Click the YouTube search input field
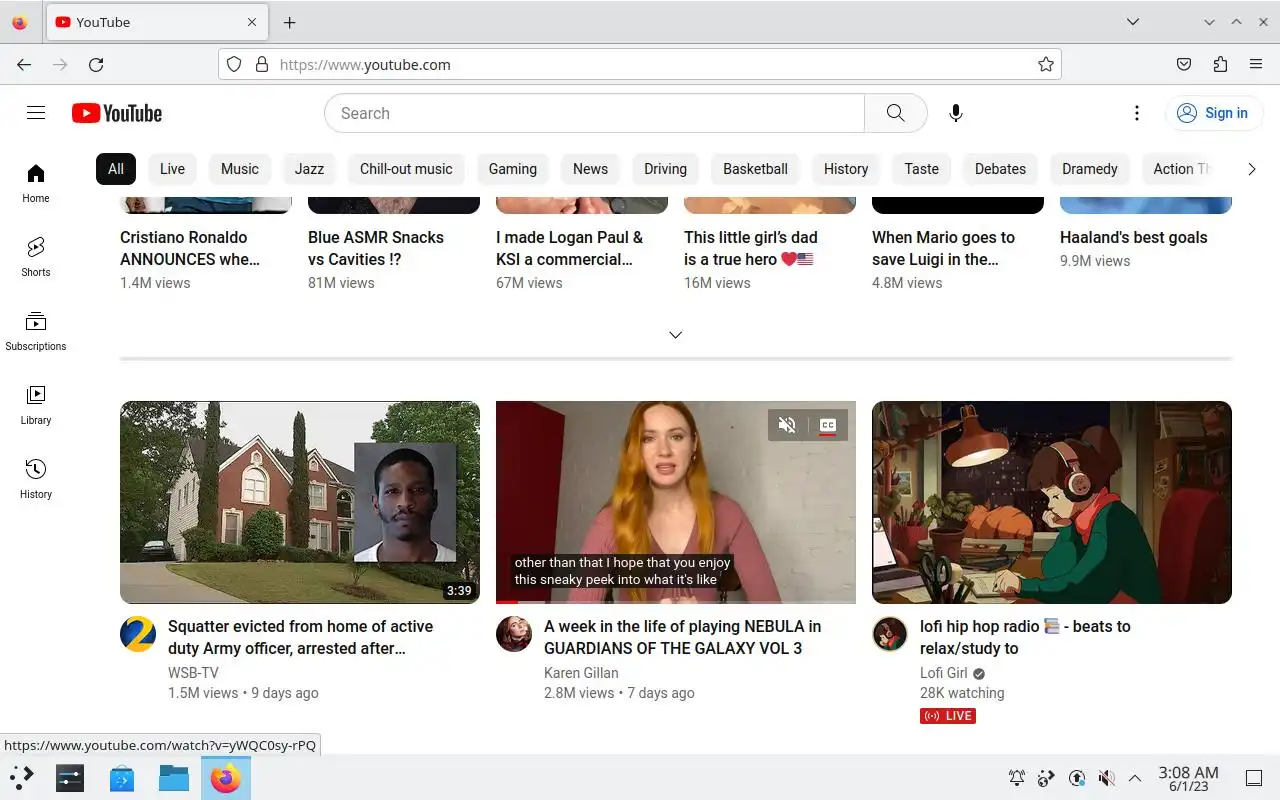Viewport: 1280px width, 800px height. 594,113
